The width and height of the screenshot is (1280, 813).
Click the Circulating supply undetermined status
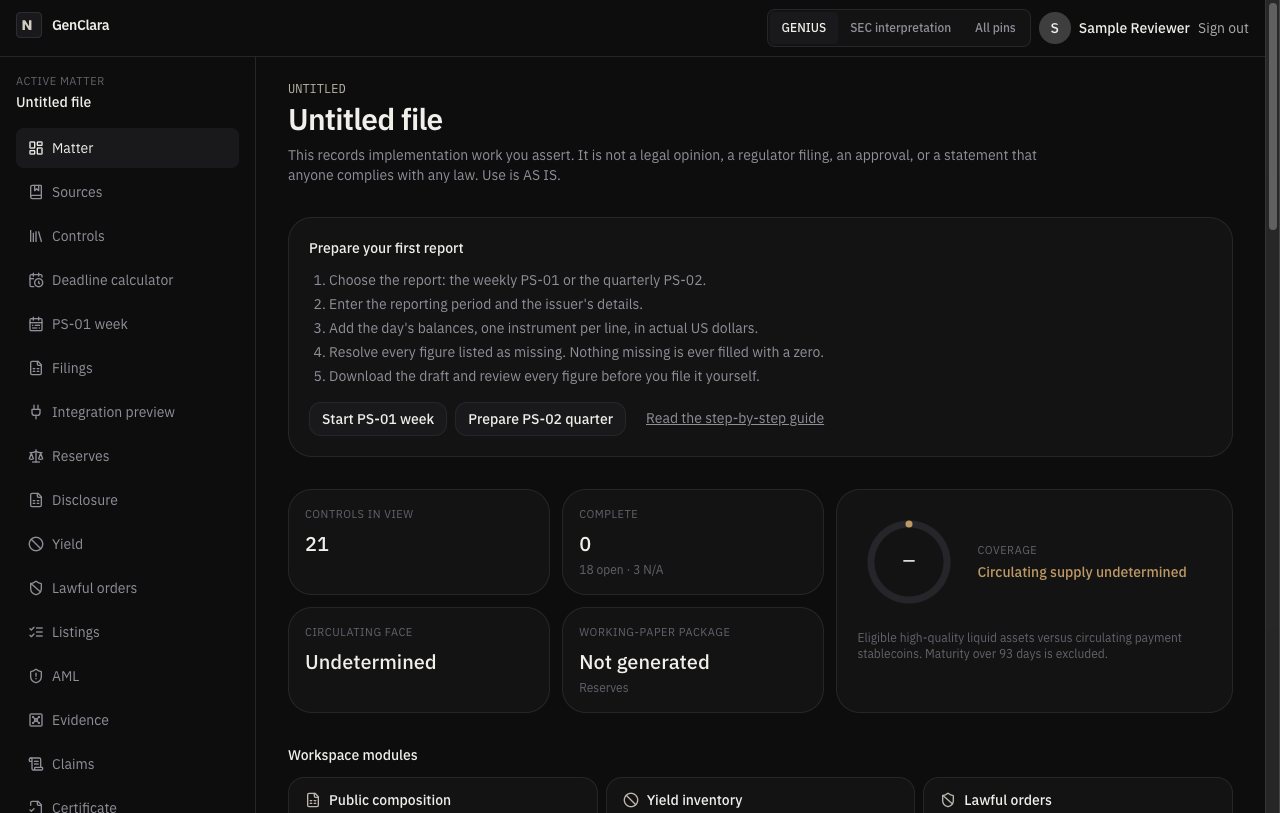click(1082, 572)
